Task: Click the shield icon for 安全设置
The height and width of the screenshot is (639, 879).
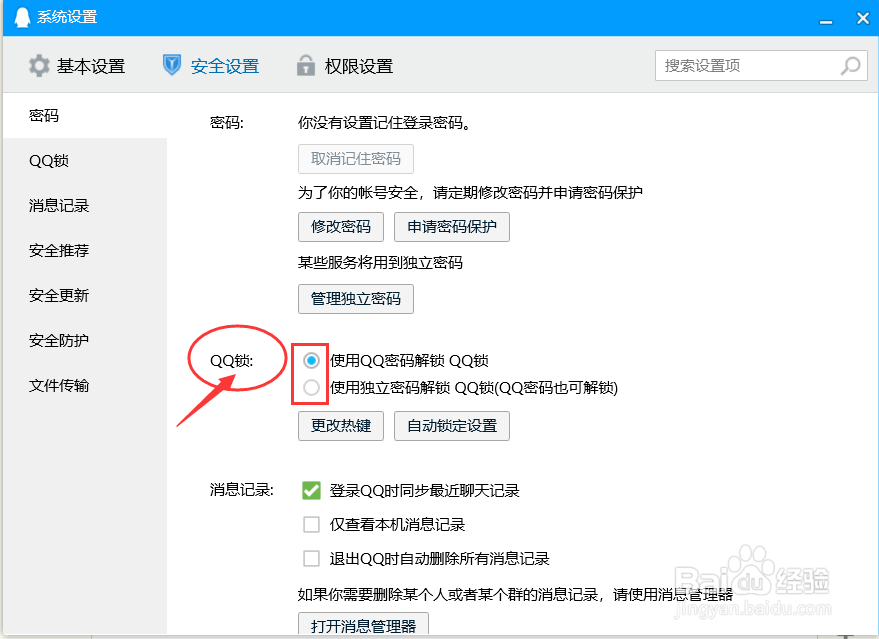Action: click(x=172, y=65)
